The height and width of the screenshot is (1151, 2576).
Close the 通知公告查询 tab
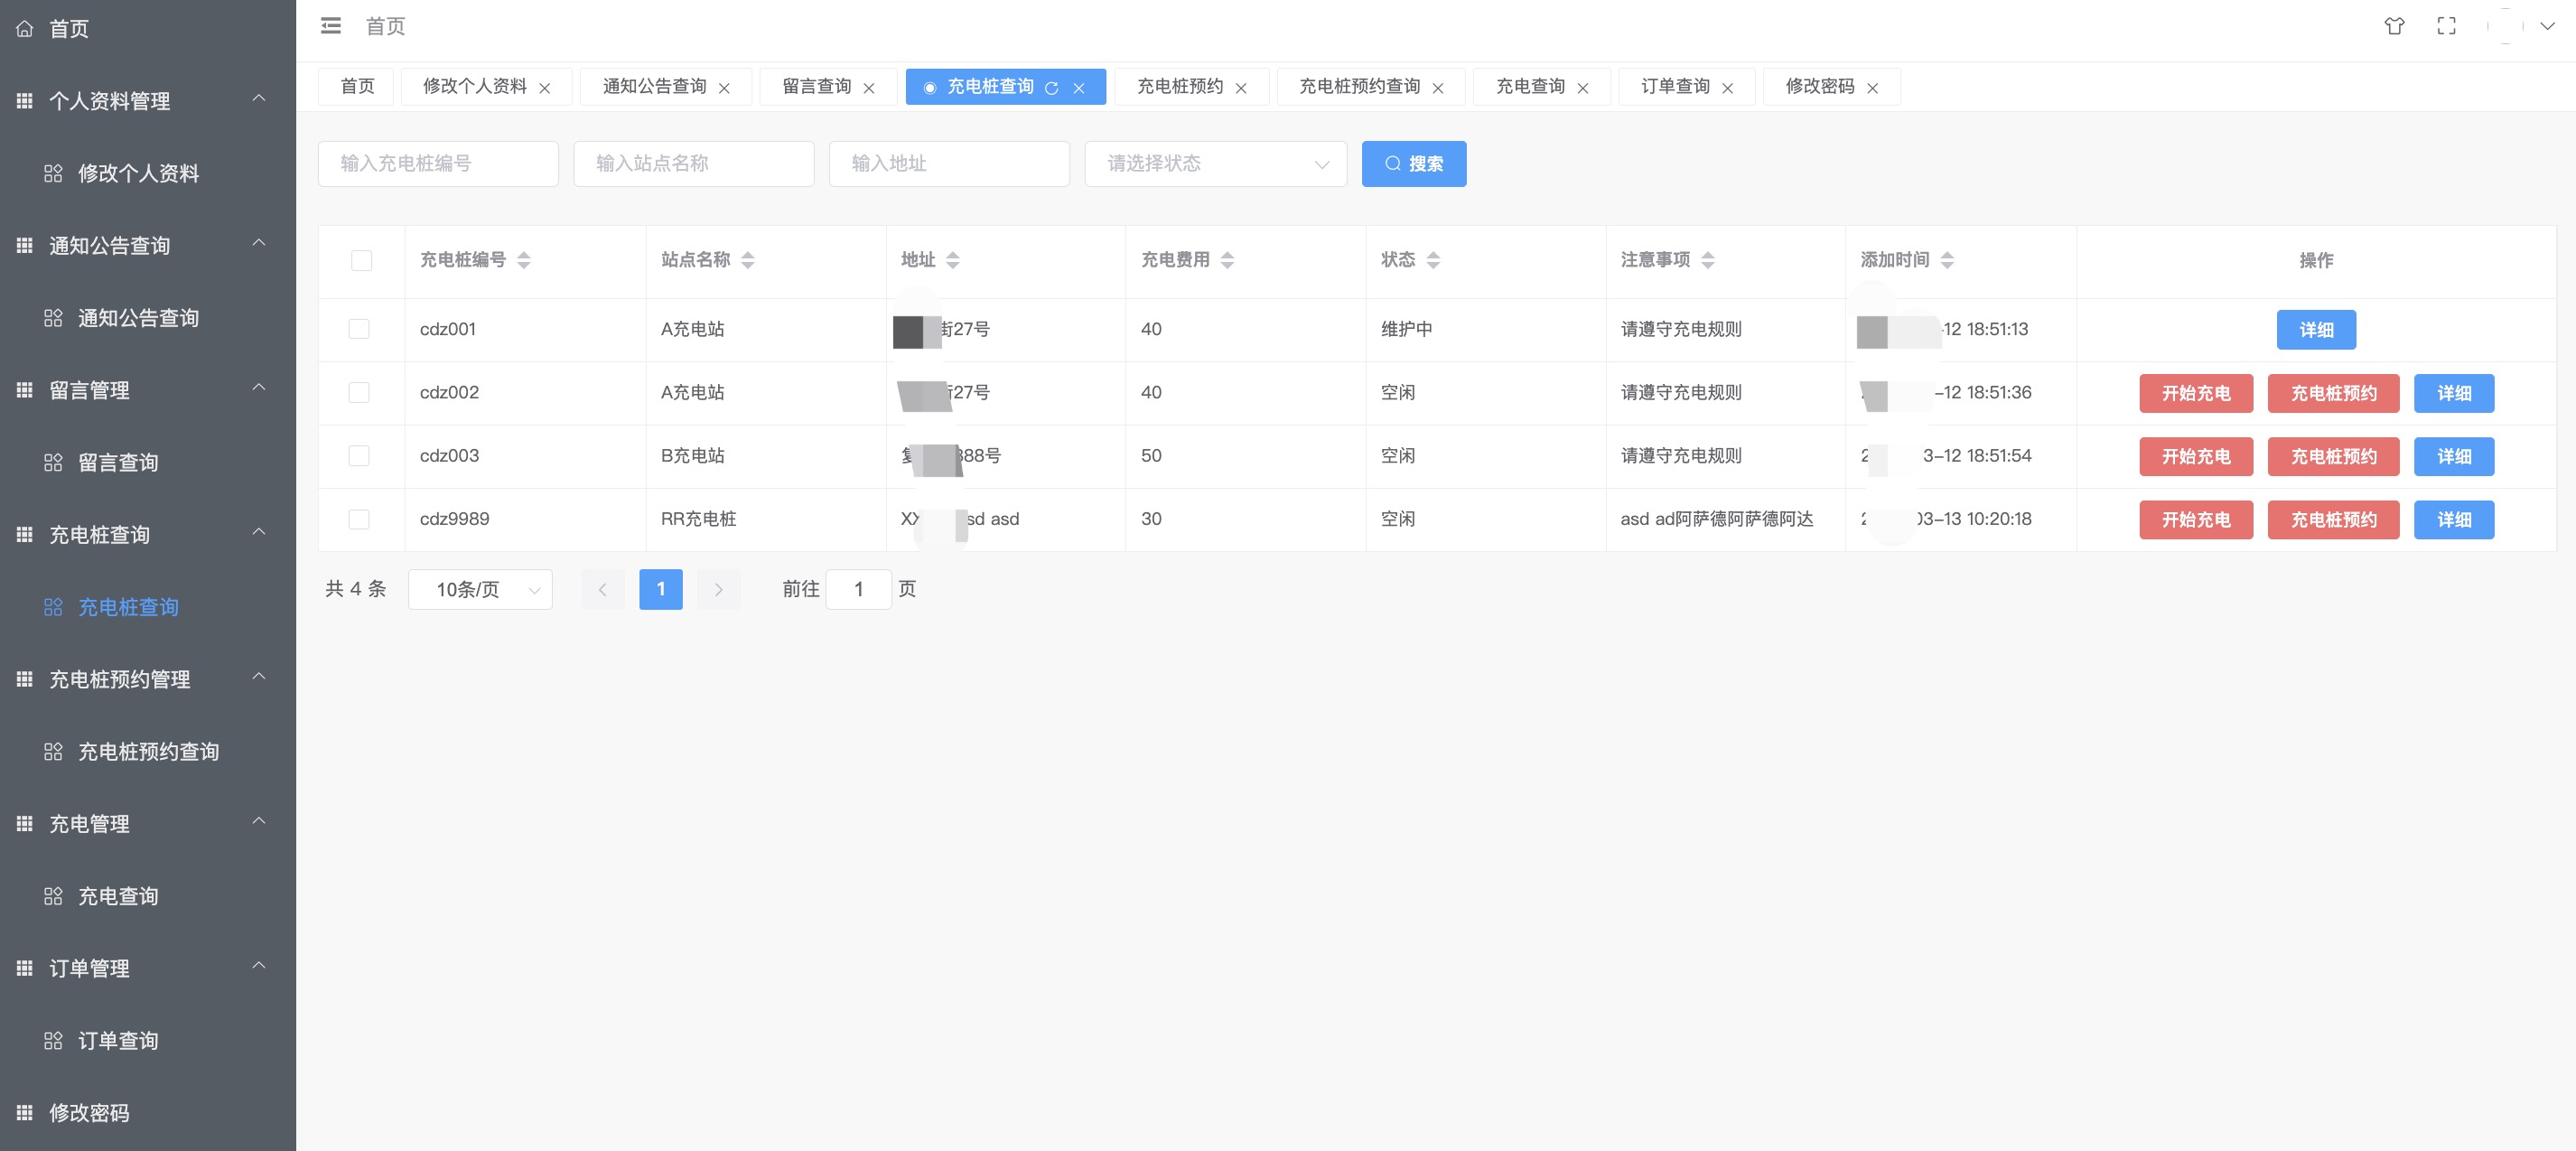tap(724, 88)
